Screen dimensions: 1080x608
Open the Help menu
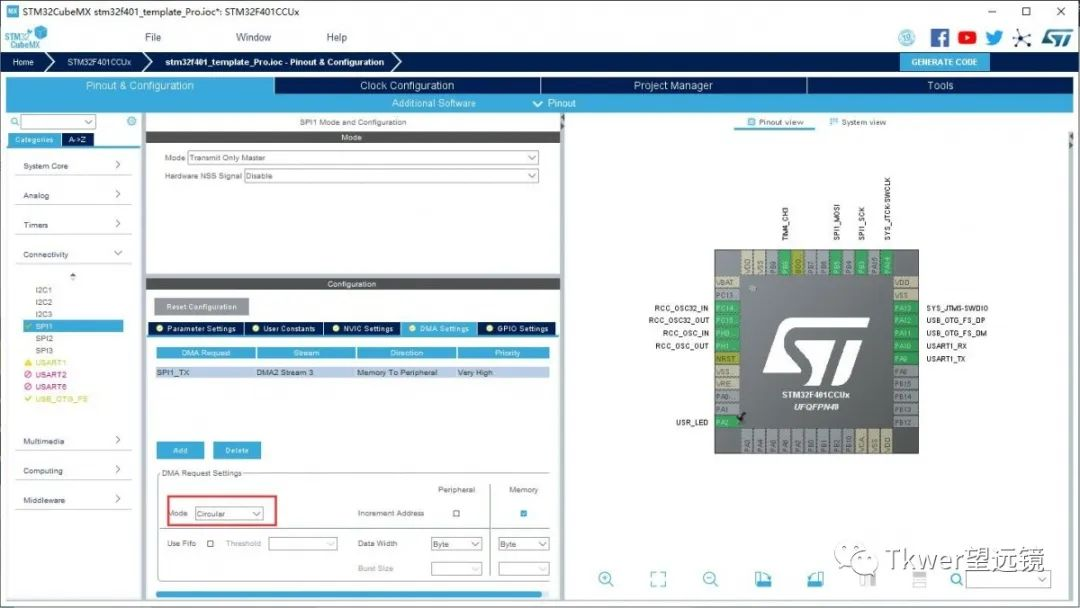pos(337,37)
